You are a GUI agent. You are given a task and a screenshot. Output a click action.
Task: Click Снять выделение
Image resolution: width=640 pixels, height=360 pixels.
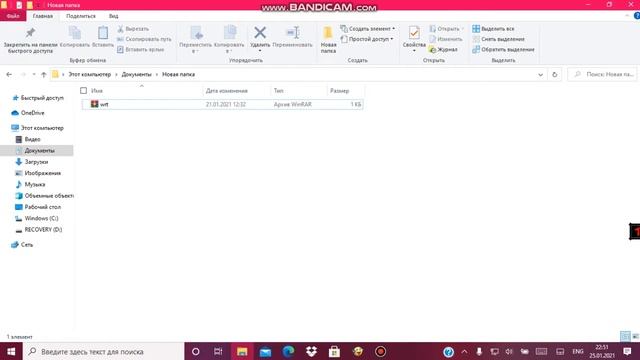click(x=498, y=39)
